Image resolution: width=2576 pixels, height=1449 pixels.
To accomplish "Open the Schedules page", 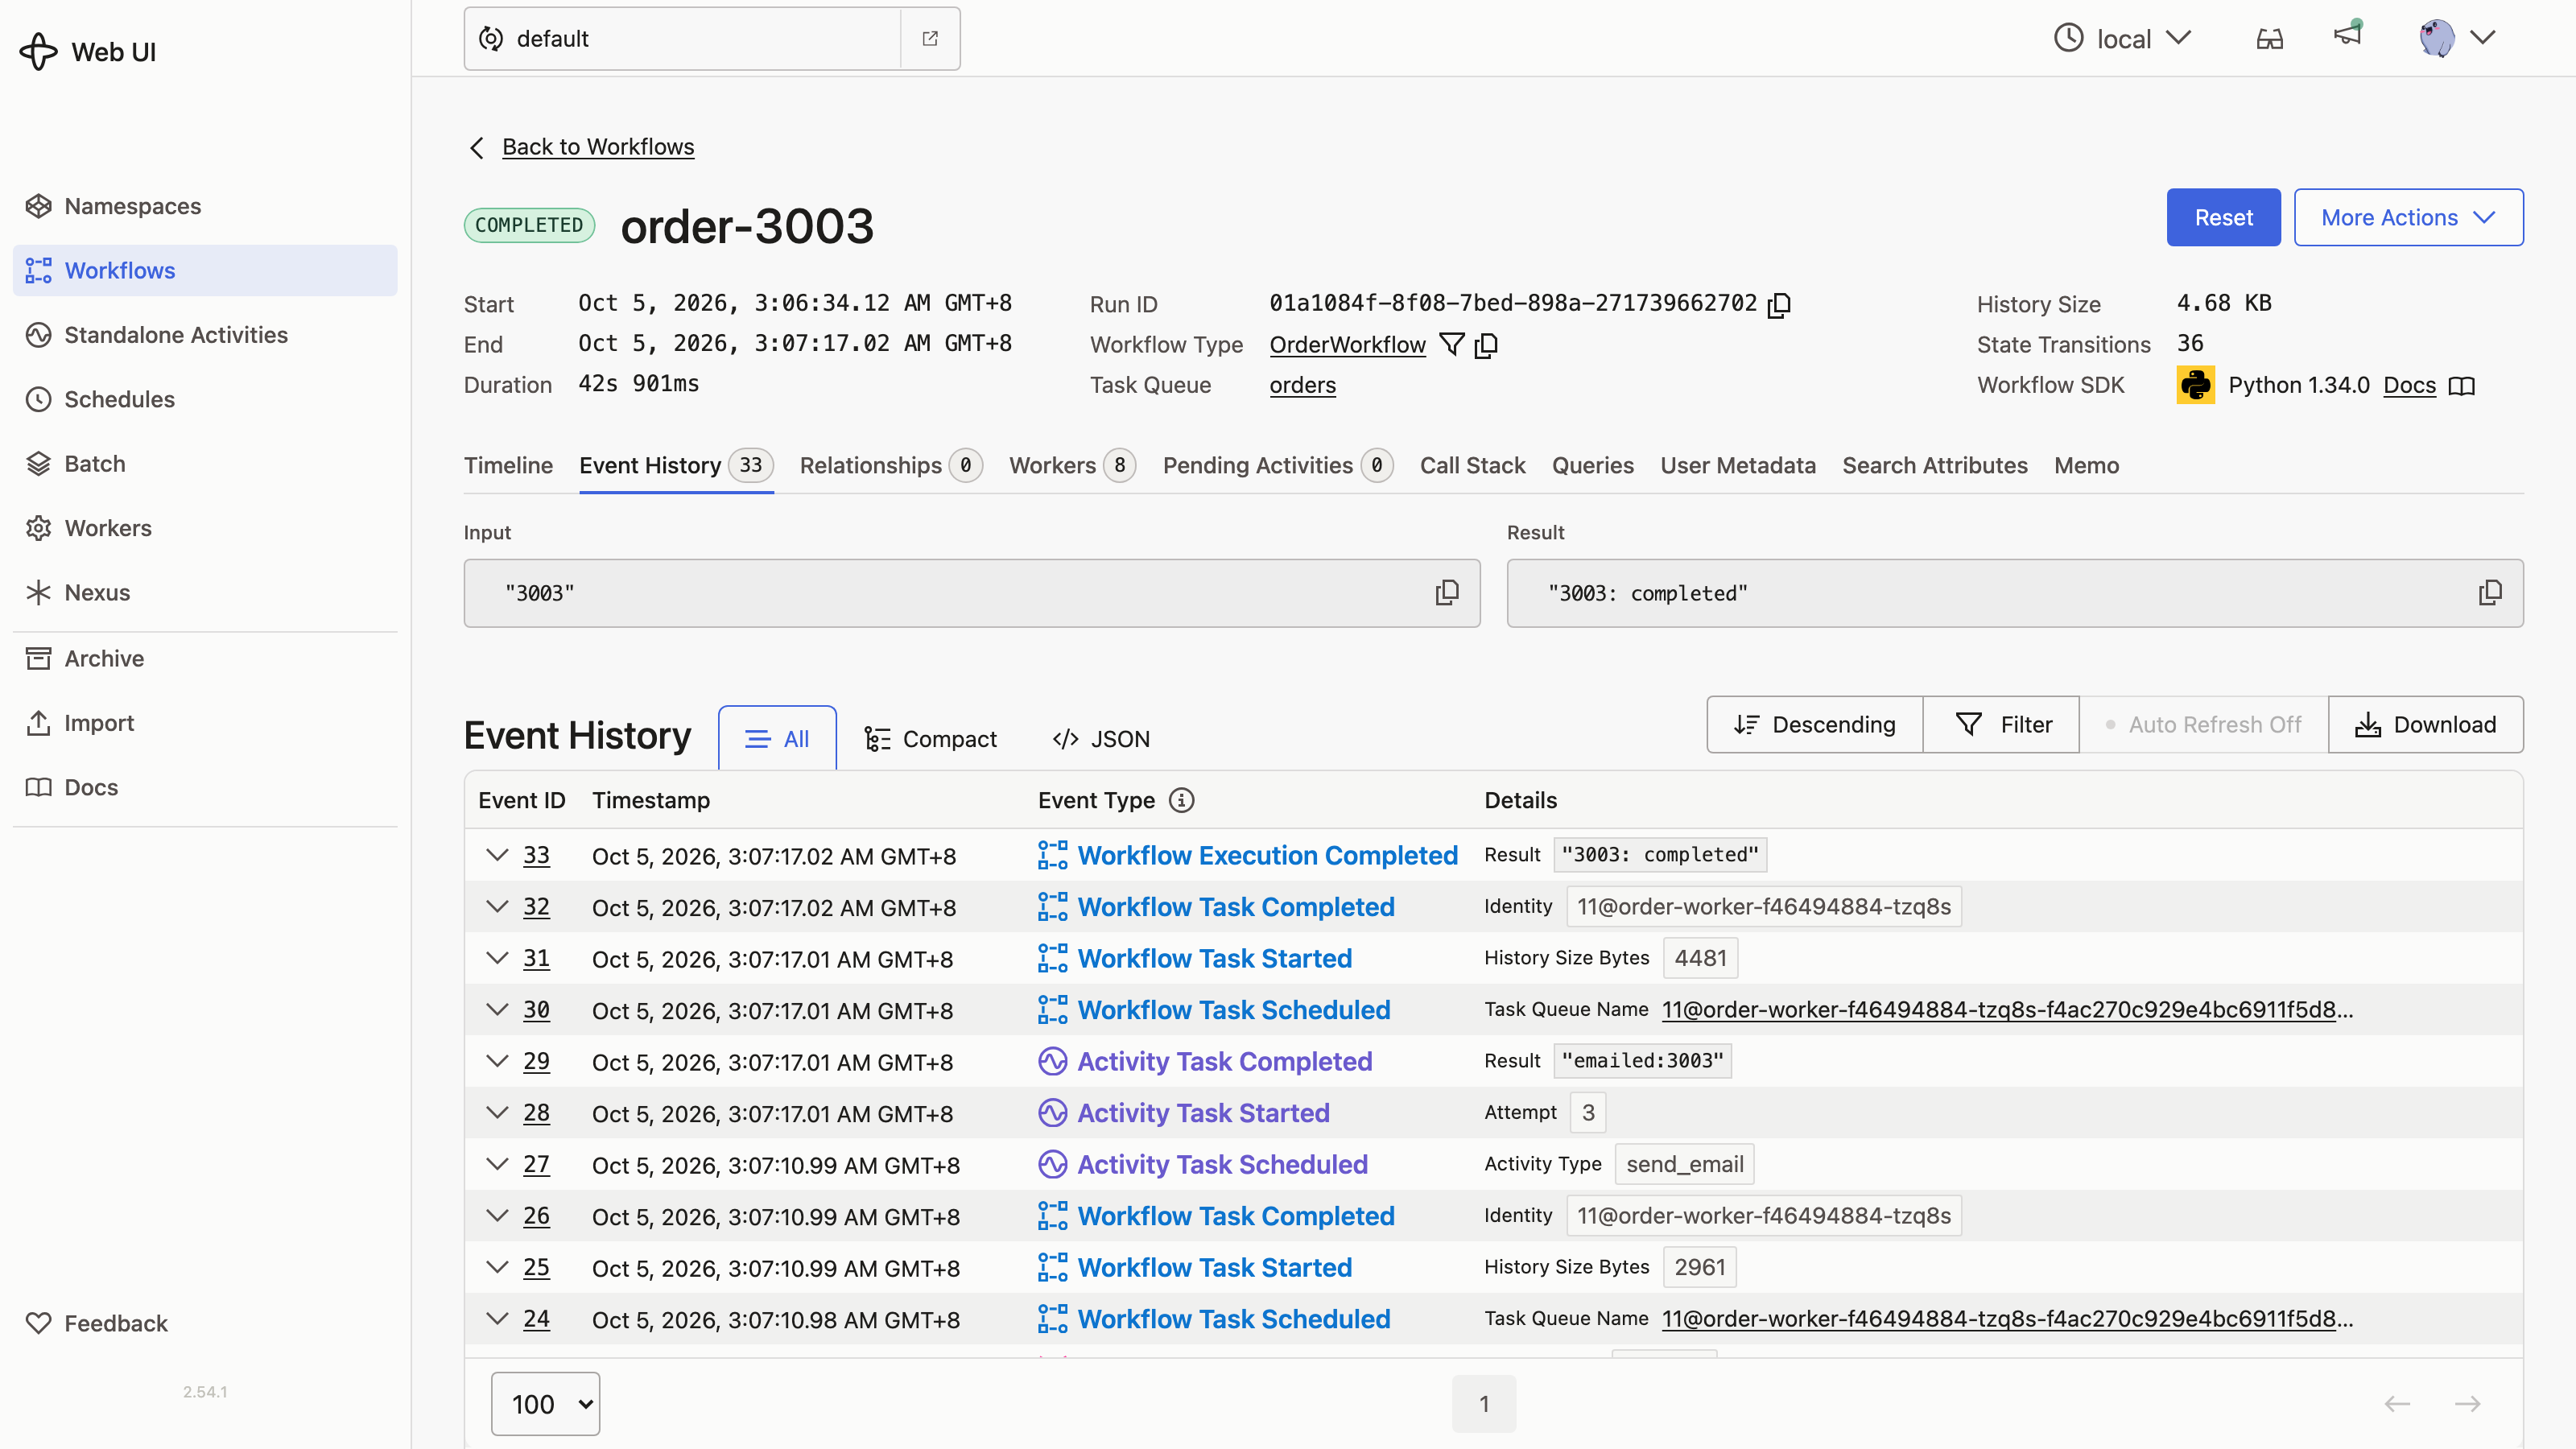I will [x=205, y=399].
